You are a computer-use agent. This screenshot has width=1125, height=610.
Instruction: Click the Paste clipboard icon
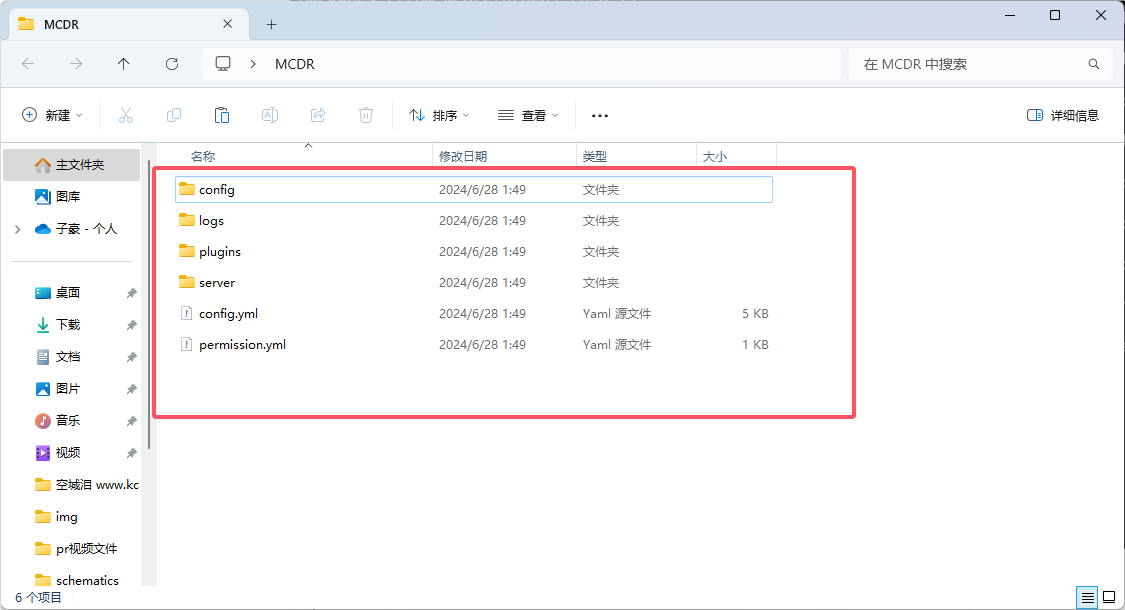click(222, 115)
